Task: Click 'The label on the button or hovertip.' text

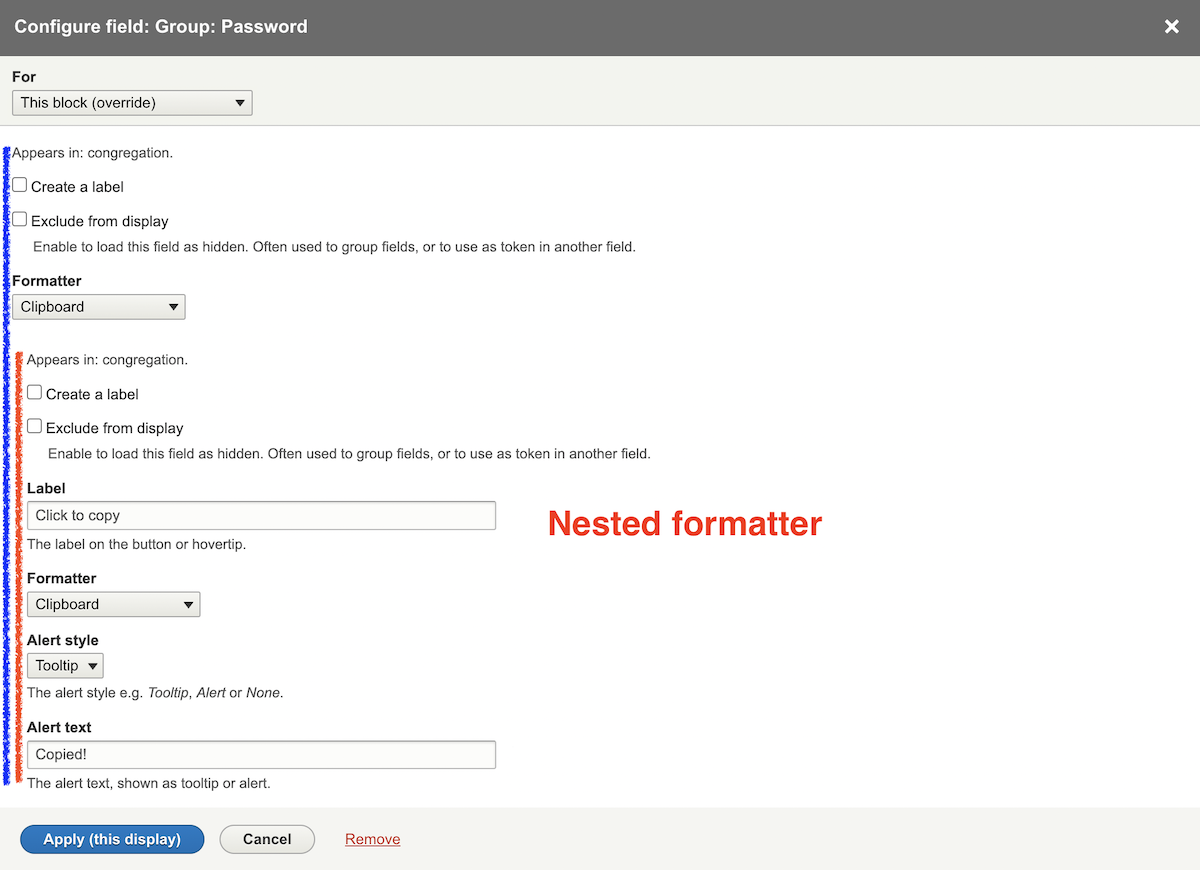Action: click(136, 545)
